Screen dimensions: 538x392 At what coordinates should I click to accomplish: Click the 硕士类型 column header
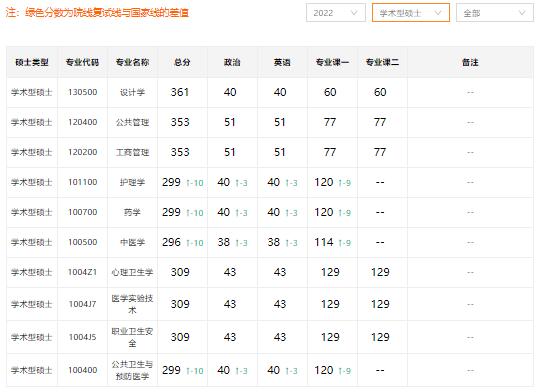point(32,62)
